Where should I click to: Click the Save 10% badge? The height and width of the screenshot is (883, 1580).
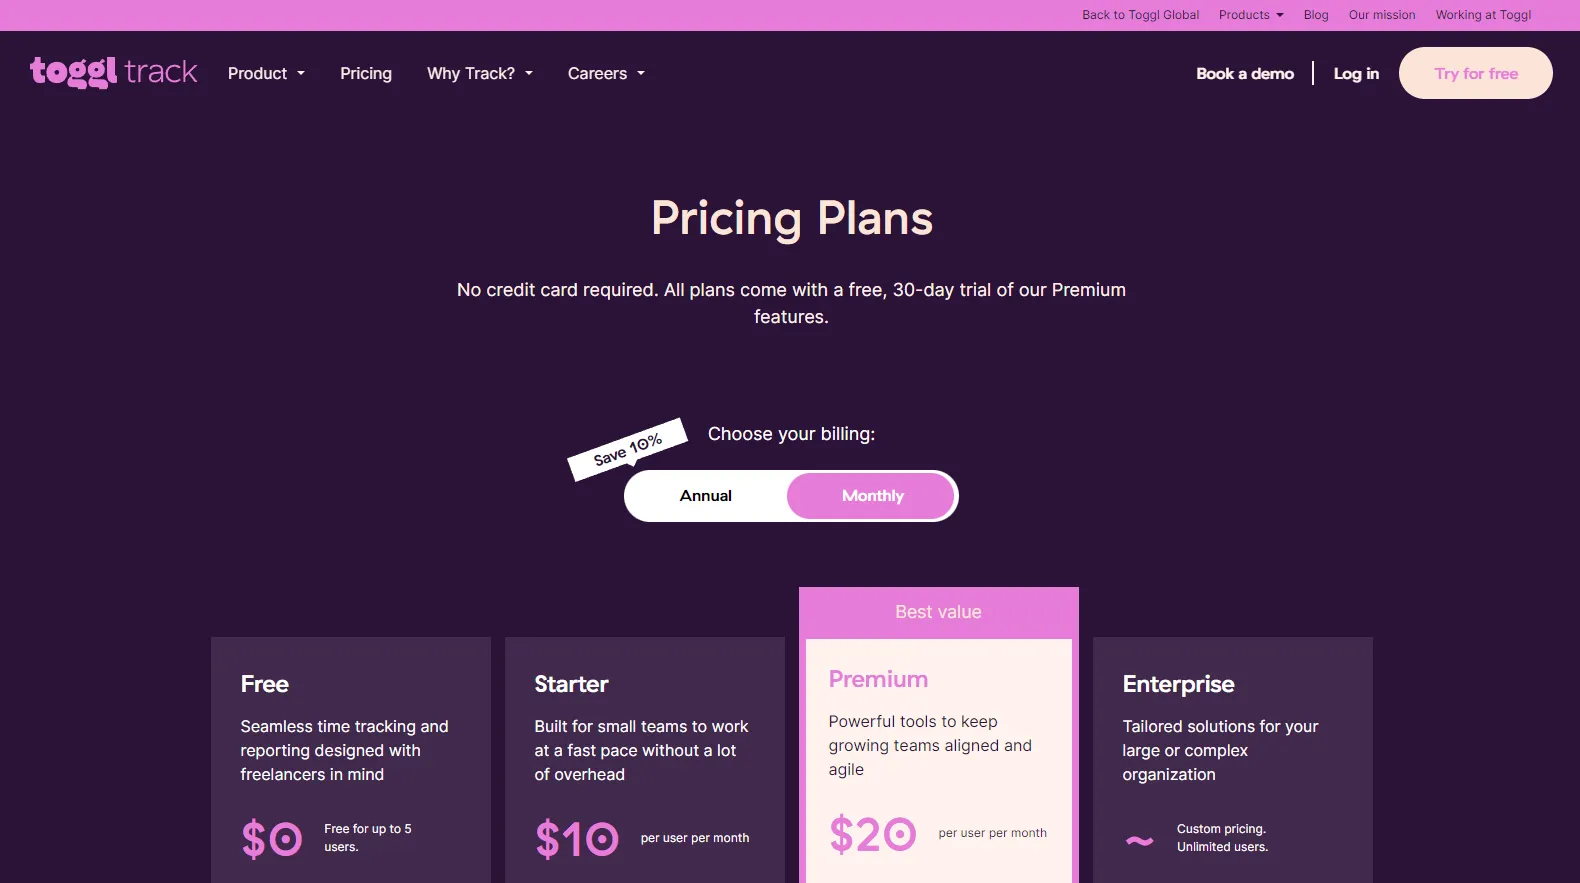(628, 449)
